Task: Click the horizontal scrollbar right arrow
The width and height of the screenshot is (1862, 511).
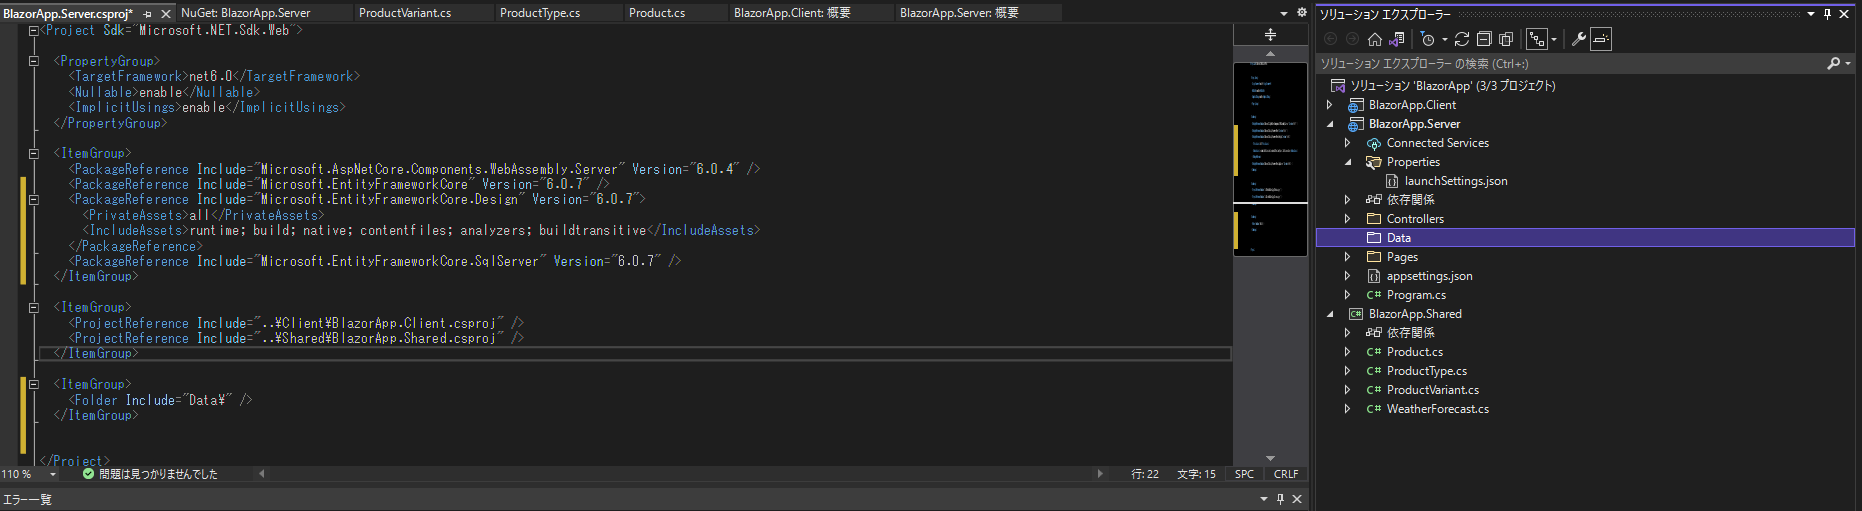Action: pos(1101,474)
